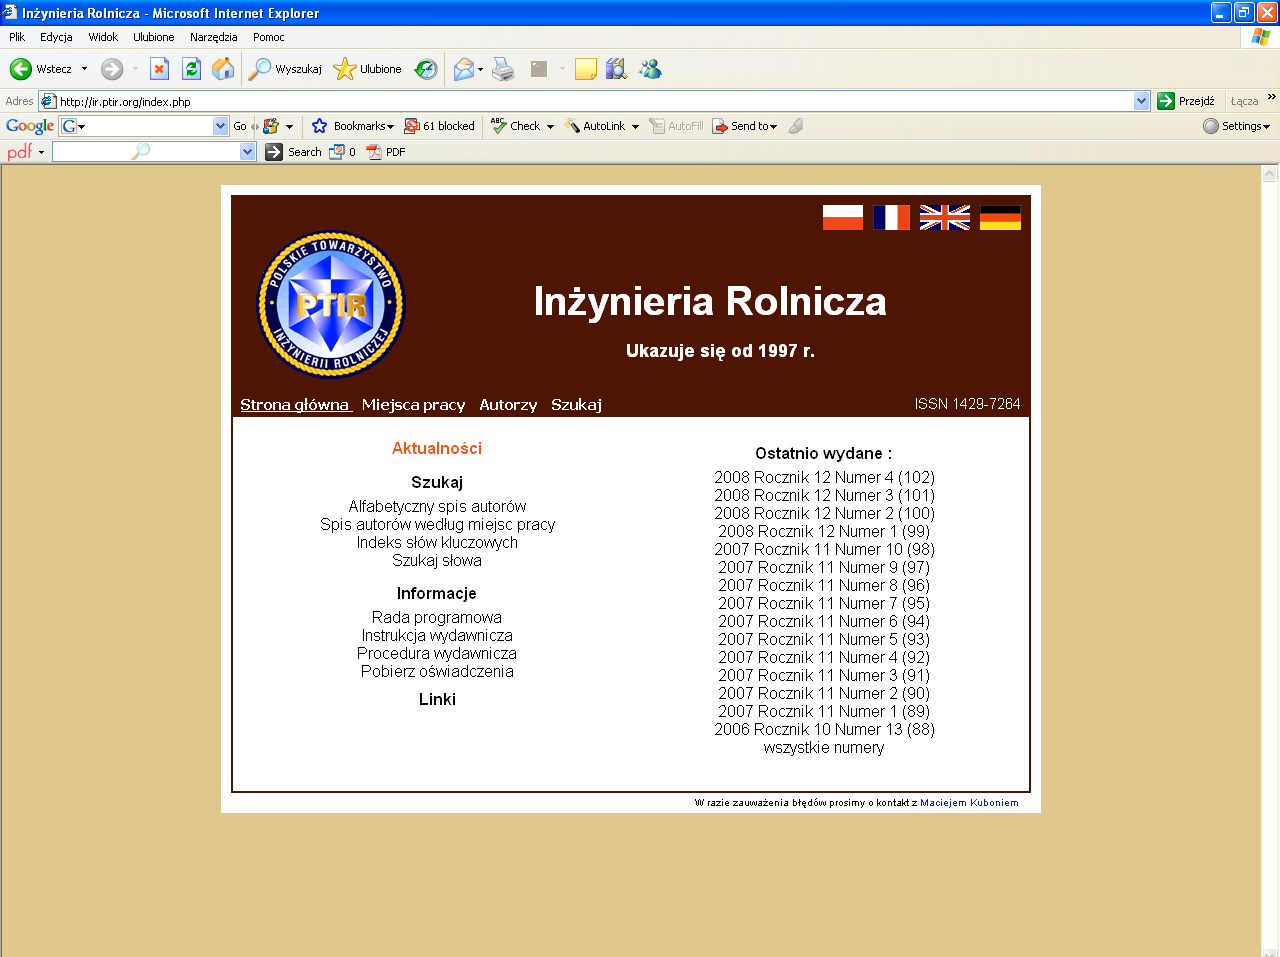1280x957 pixels.
Task: Click the yellow note icon
Action: (x=586, y=69)
